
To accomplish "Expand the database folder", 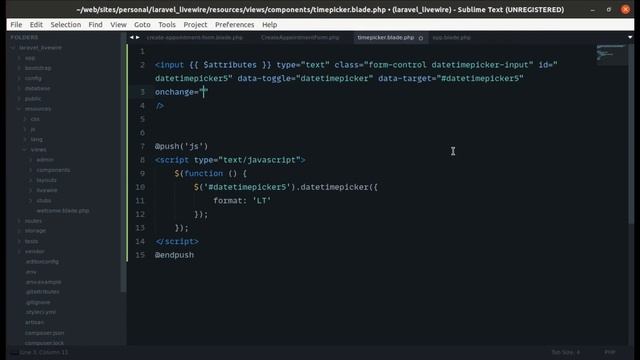I will tap(19, 89).
